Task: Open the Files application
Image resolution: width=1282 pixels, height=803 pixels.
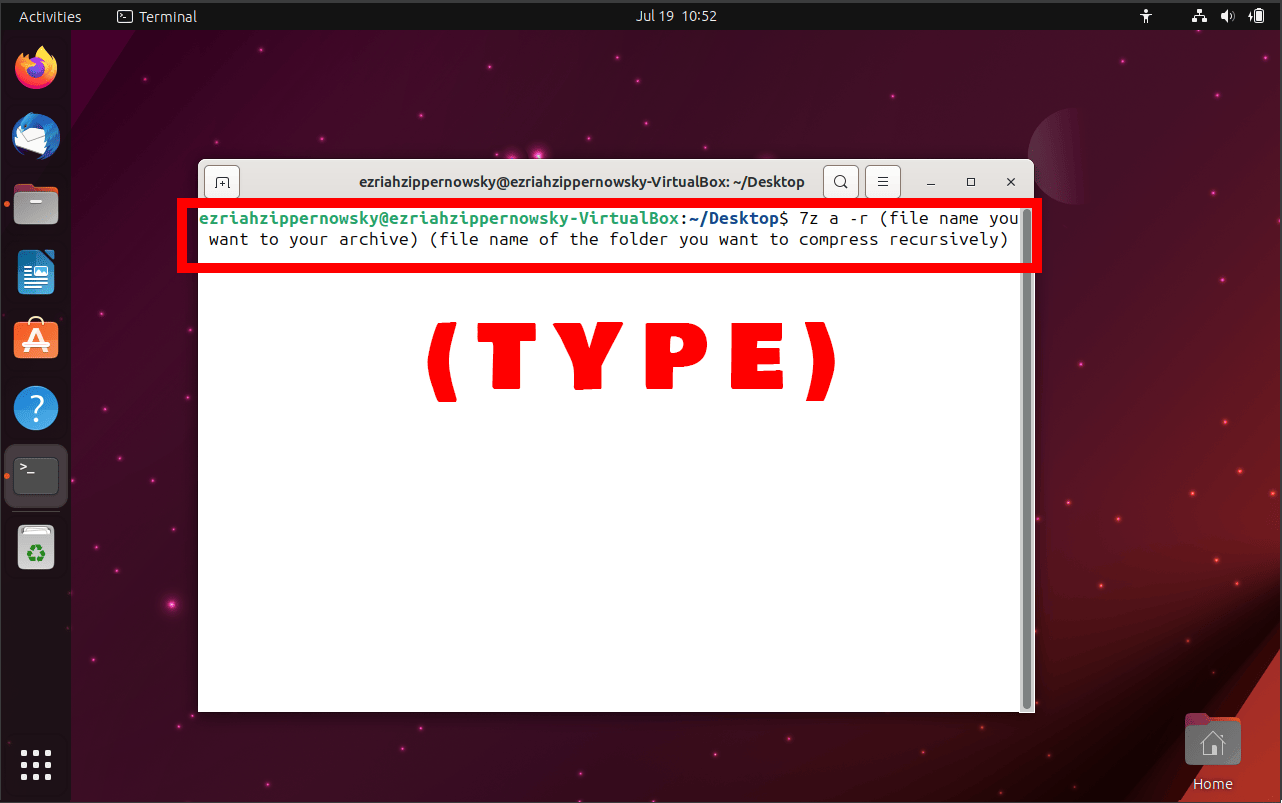Action: (x=36, y=204)
